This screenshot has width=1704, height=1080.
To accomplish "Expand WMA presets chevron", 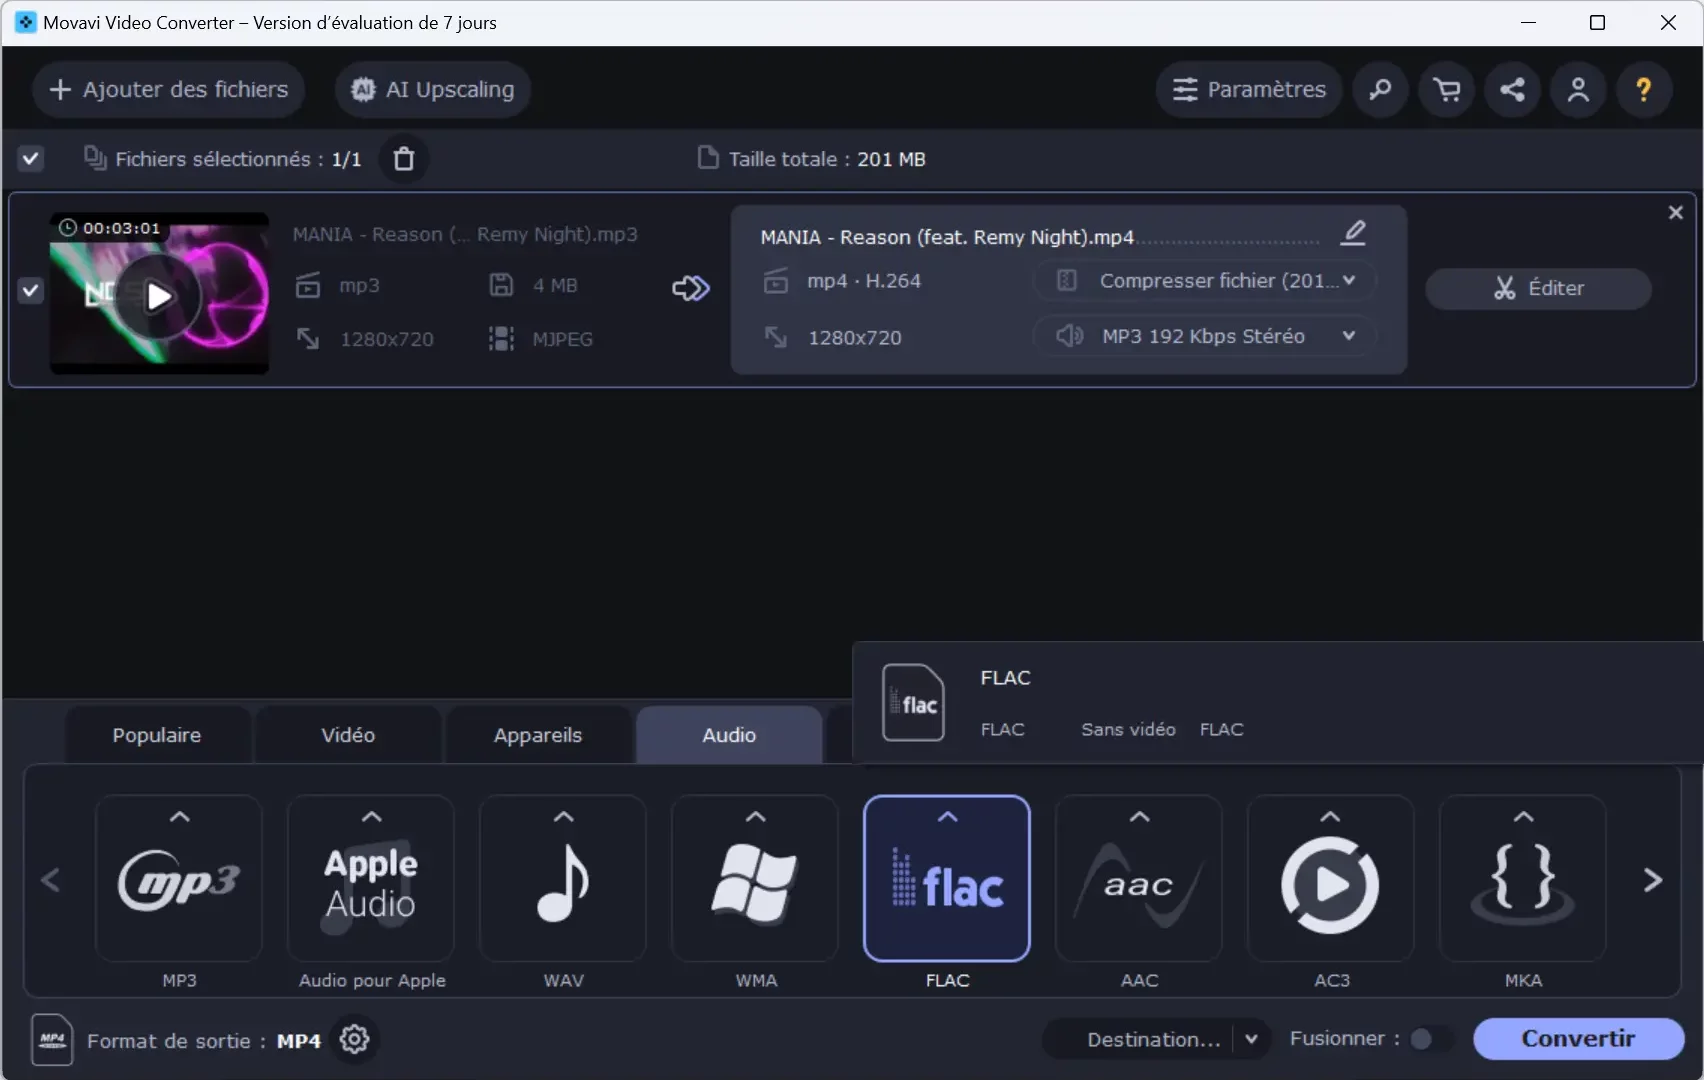I will (756, 817).
